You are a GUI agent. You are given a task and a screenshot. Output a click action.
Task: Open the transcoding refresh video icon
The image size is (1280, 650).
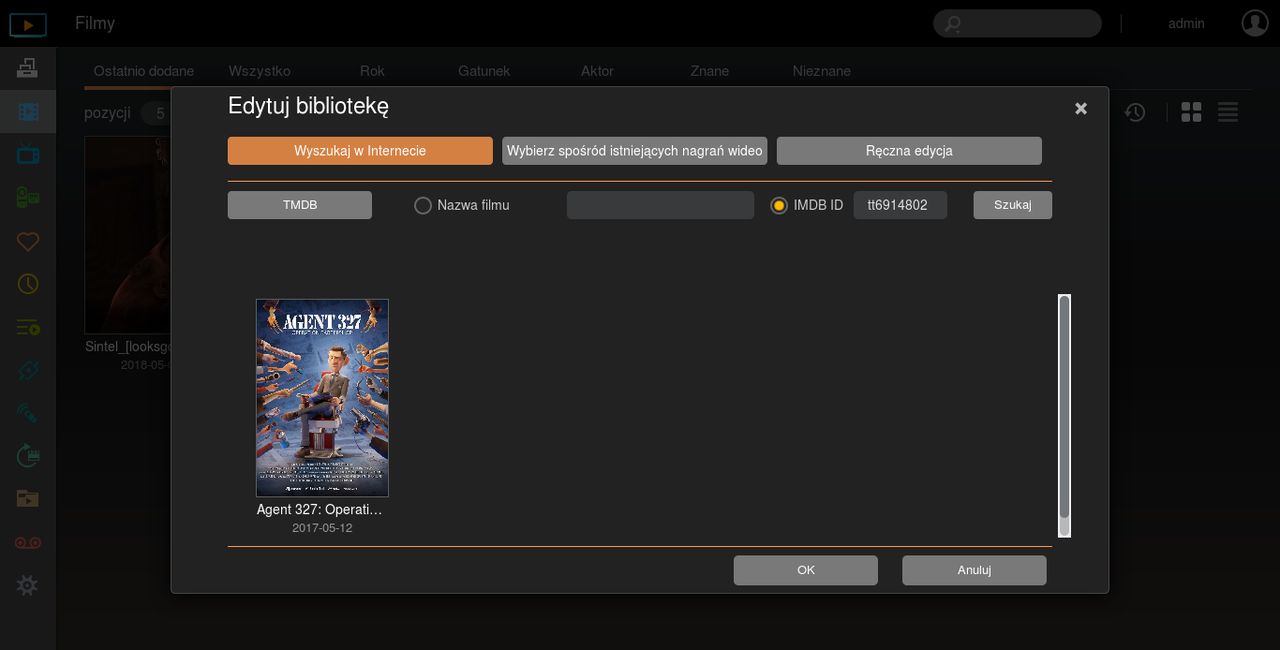coord(28,456)
